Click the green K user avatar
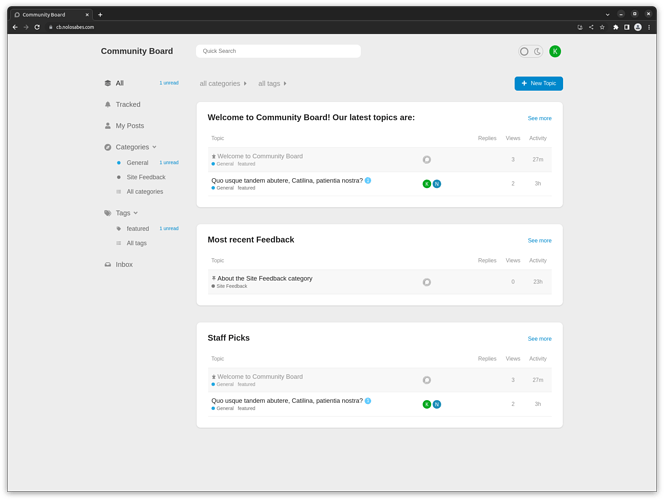Image resolution: width=664 pixels, height=500 pixels. [555, 51]
